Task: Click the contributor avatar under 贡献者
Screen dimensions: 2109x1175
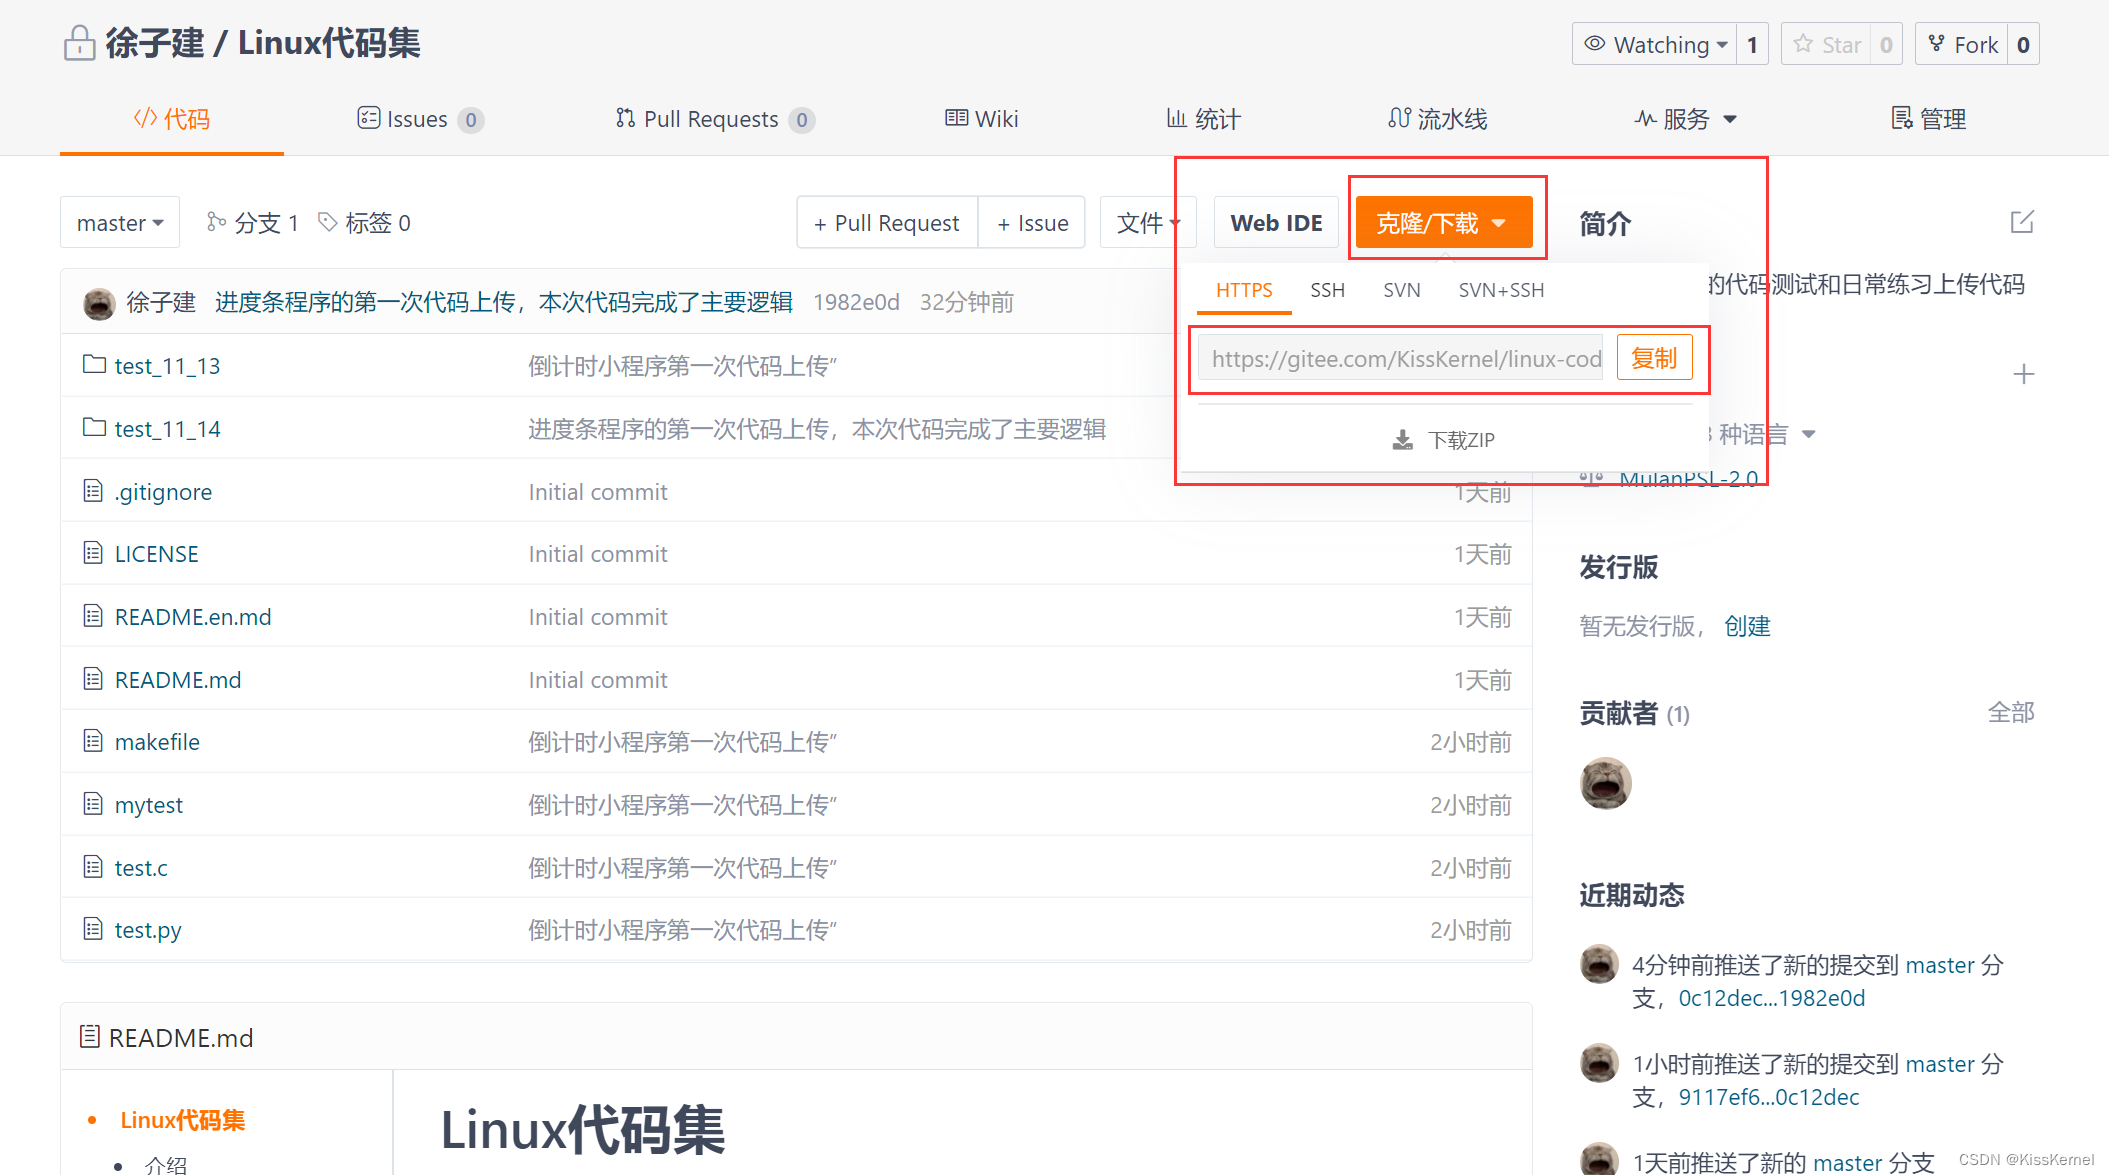Action: click(1605, 783)
